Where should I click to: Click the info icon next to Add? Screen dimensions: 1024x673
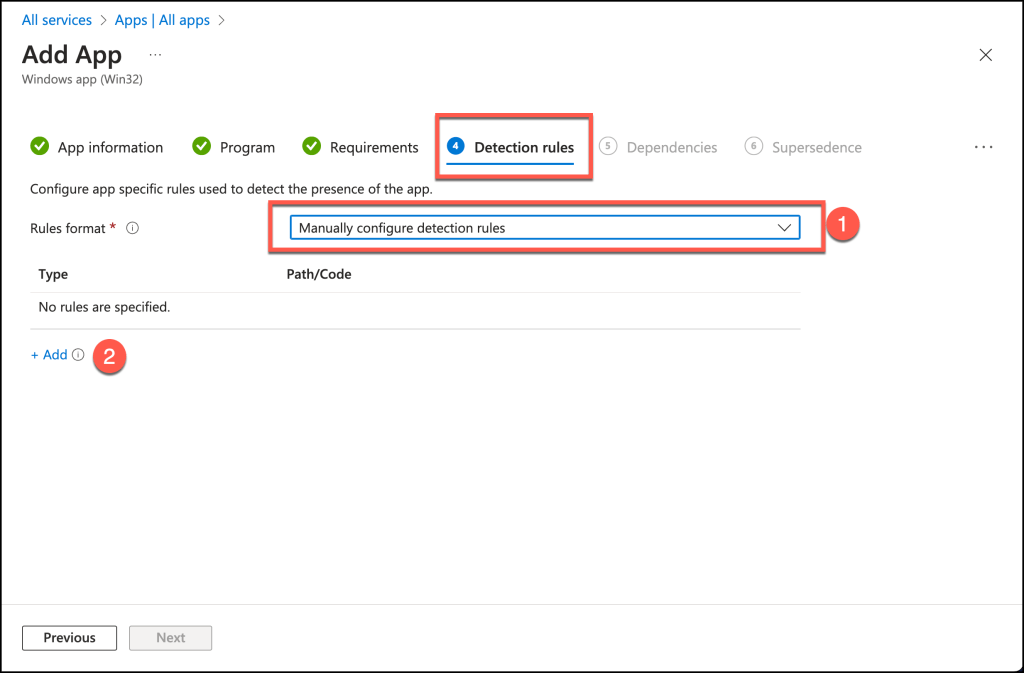(78, 355)
